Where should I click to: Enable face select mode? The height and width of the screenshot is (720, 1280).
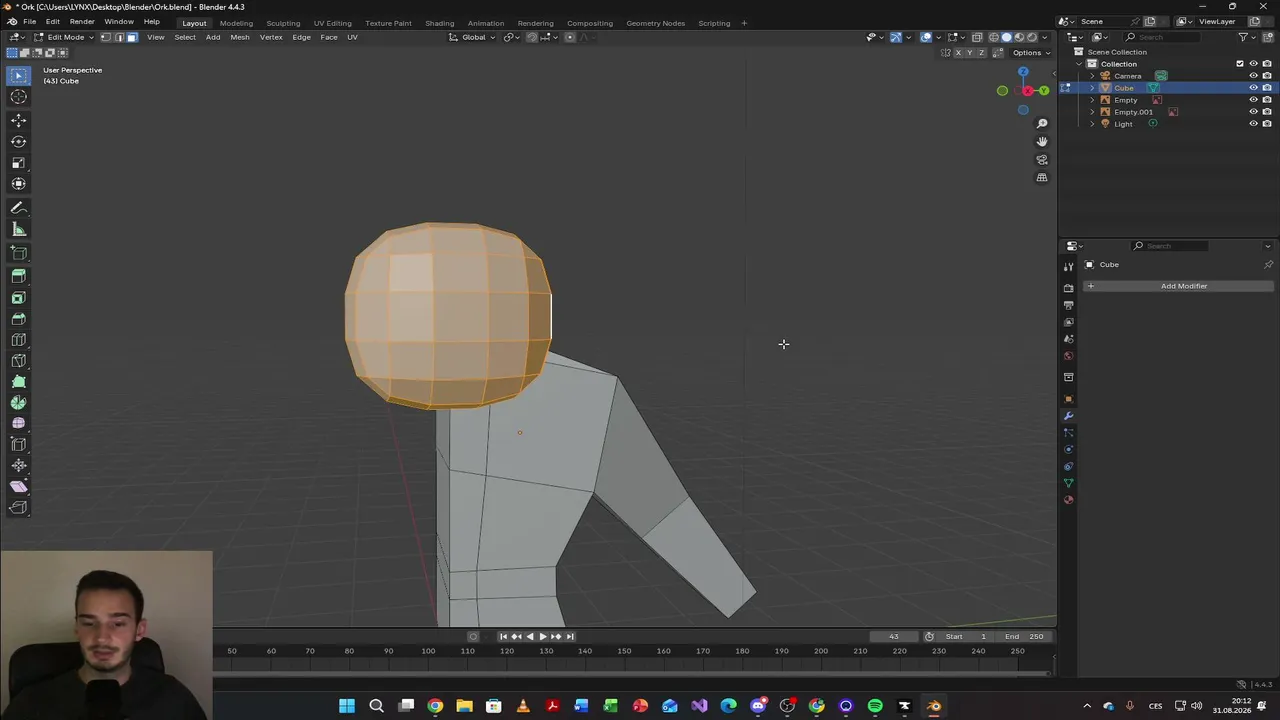[x=132, y=37]
